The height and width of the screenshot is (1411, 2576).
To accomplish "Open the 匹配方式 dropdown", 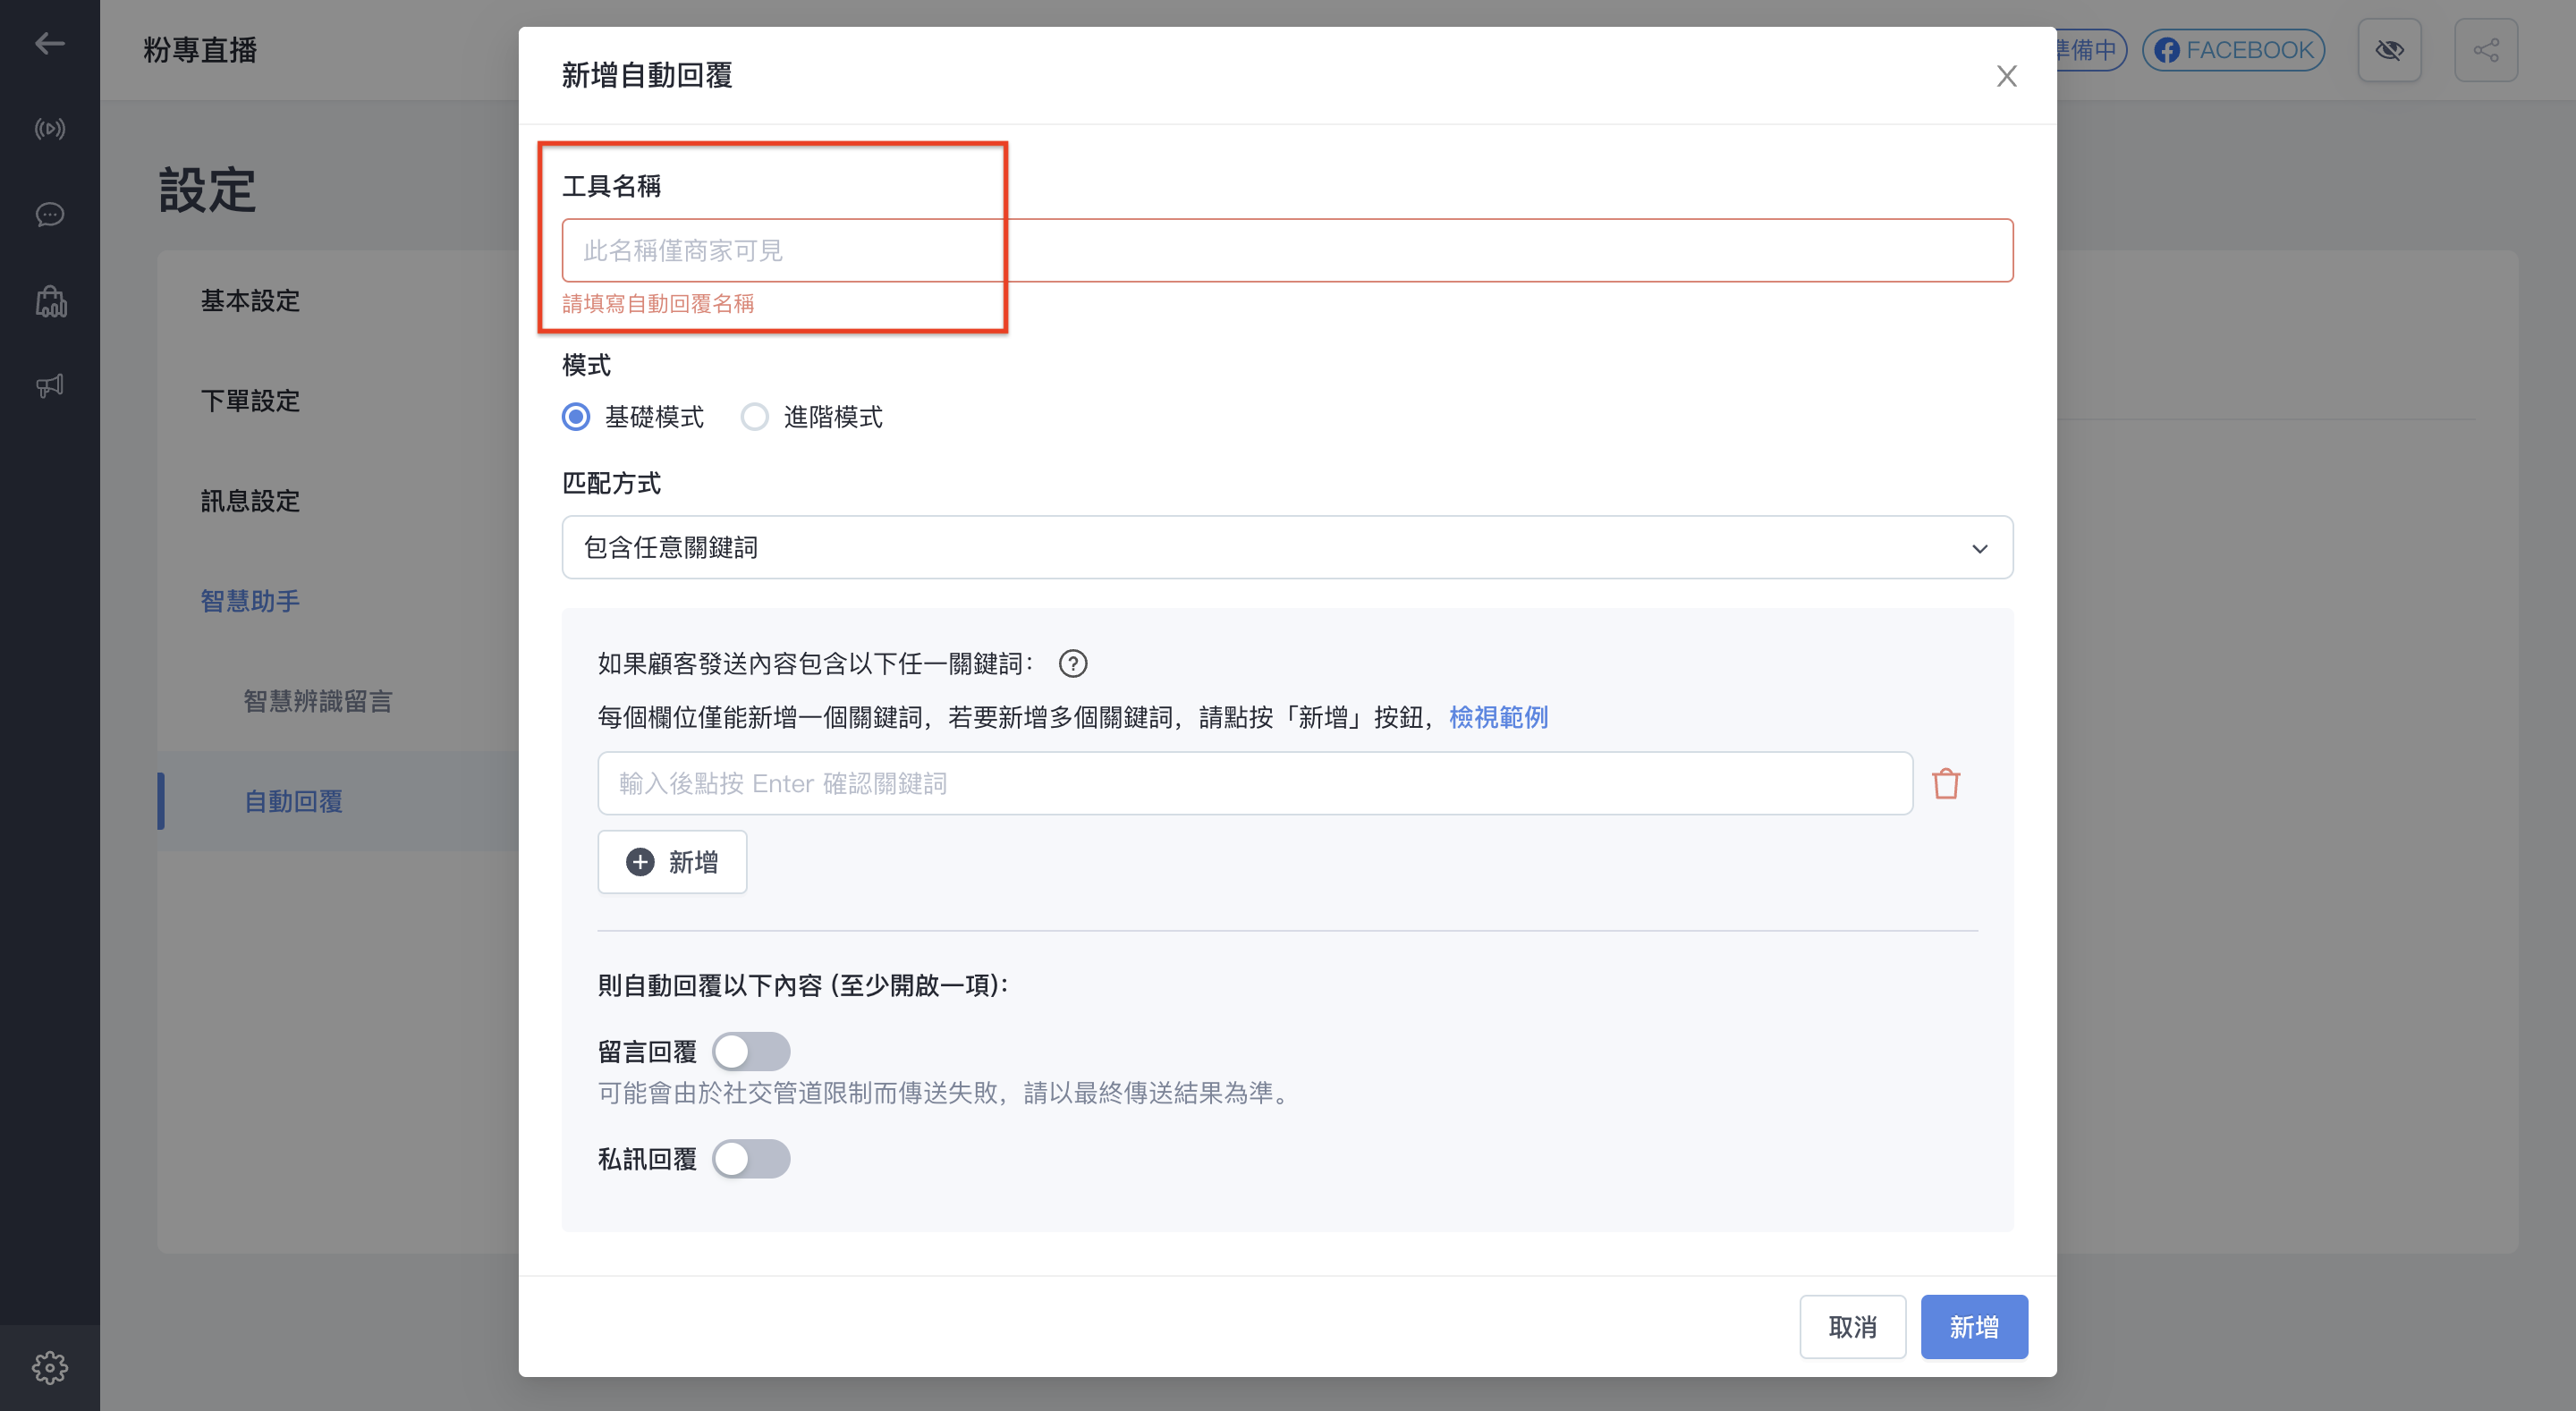I will tap(1287, 547).
